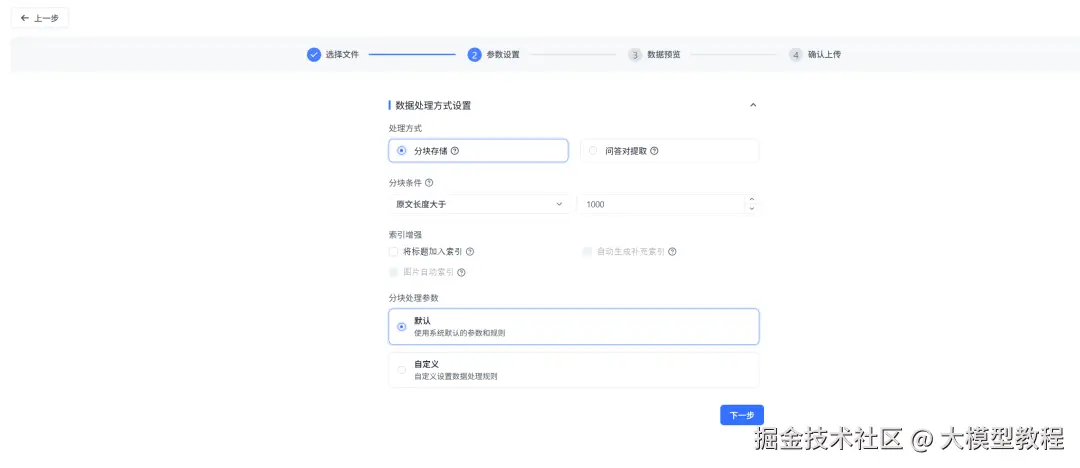This screenshot has width=1080, height=468.
Task: Click the step 1 checkmark icon for 选择文件
Action: (314, 55)
